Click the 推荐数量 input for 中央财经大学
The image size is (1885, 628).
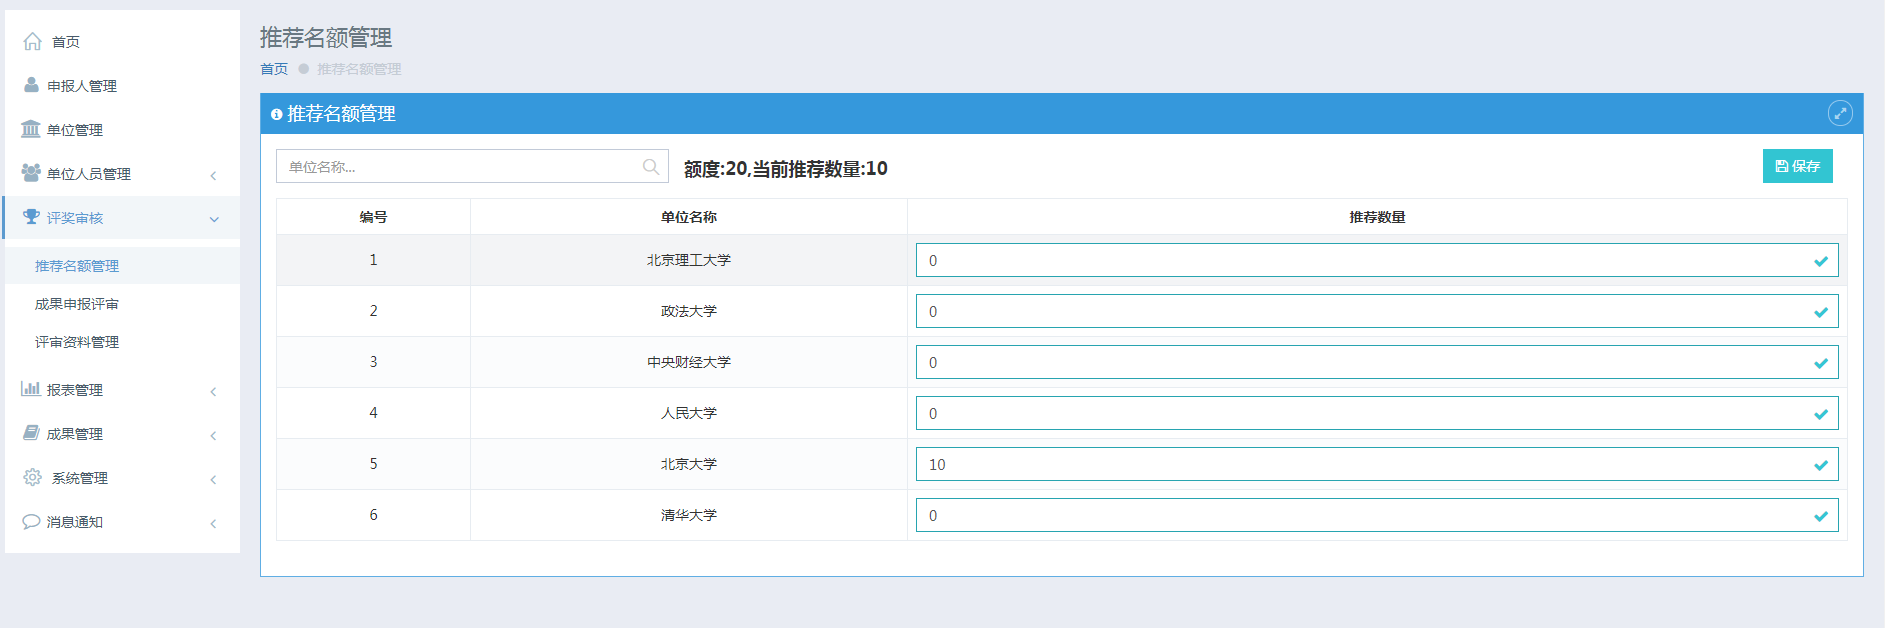coord(1377,362)
